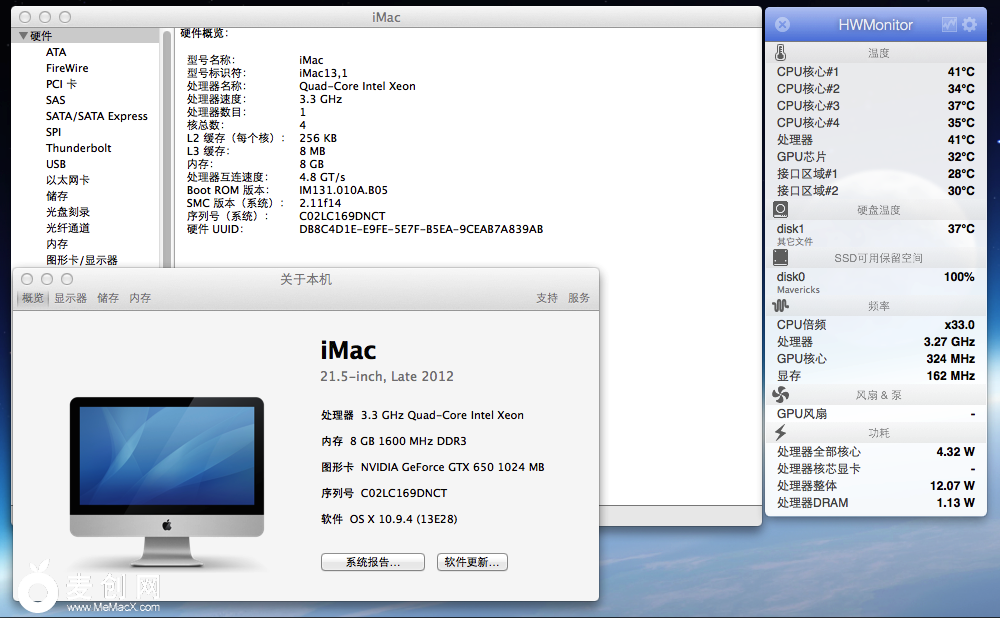Click hard disk icon beside 硬盘温度
1000x618 pixels.
[781, 210]
